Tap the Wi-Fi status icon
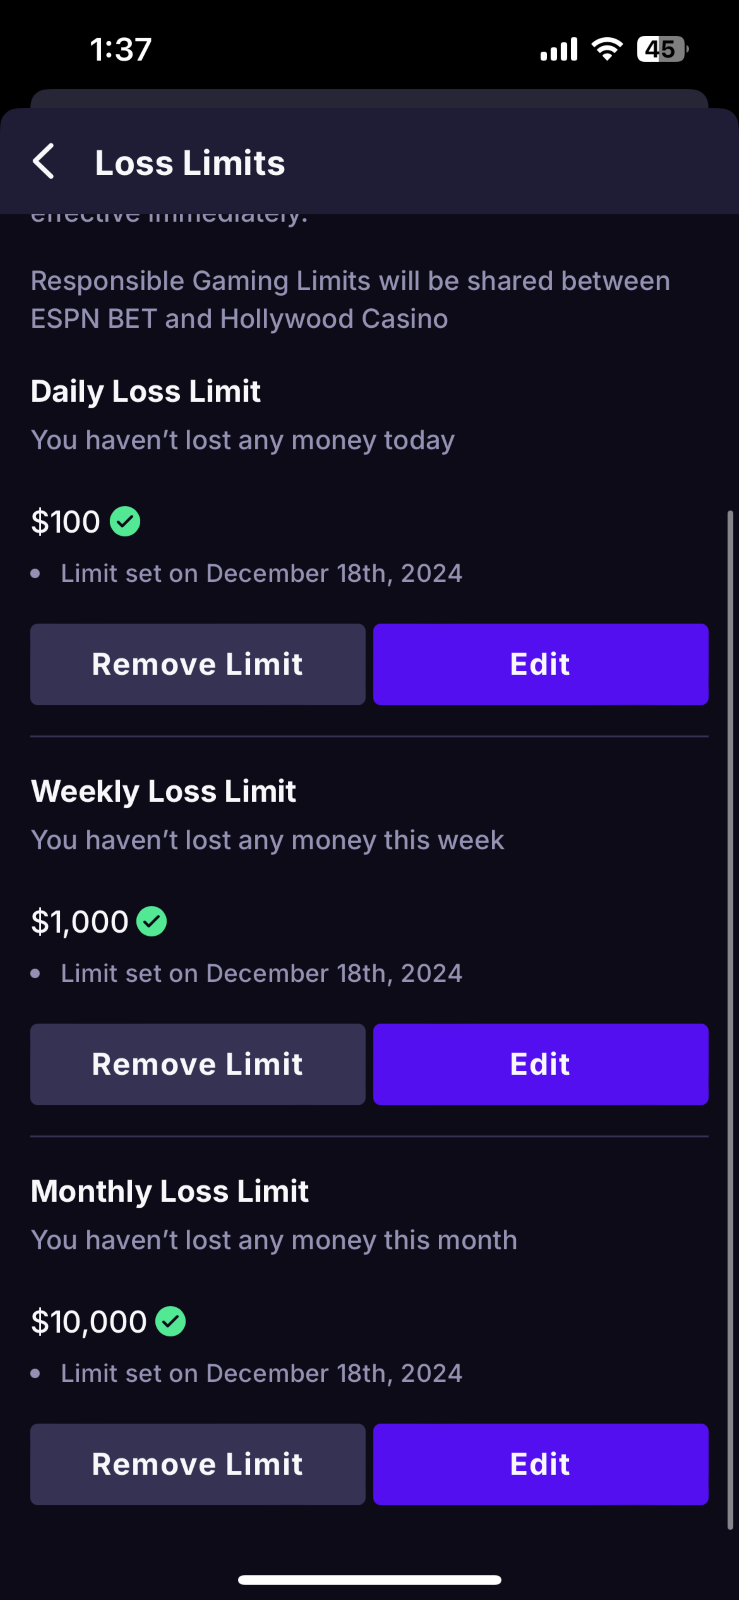The image size is (739, 1600). tap(606, 49)
